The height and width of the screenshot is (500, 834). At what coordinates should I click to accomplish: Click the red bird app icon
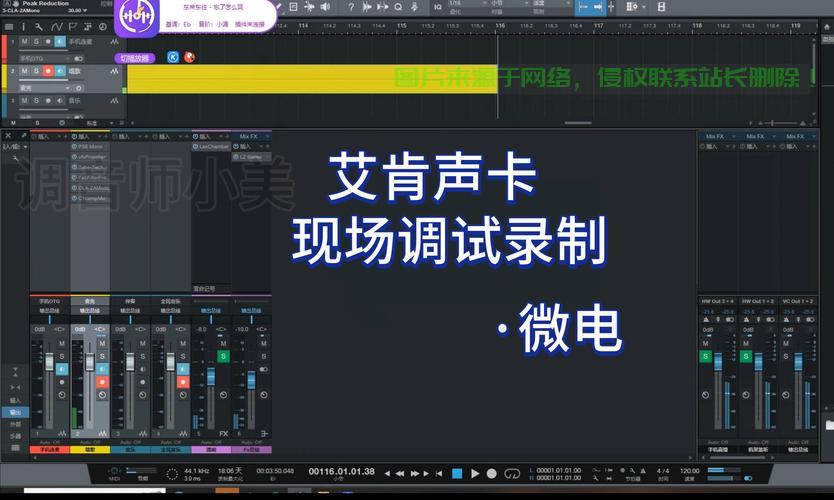189,57
